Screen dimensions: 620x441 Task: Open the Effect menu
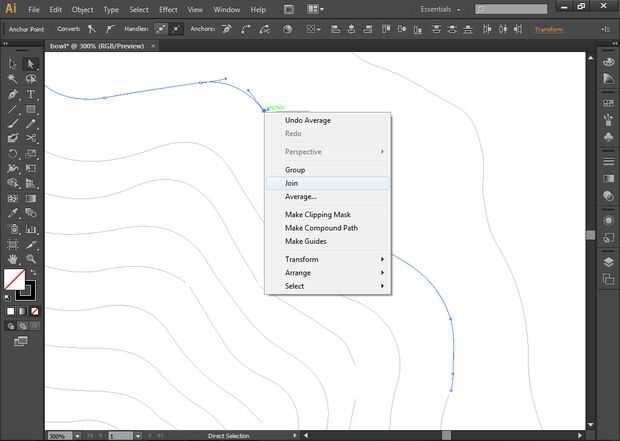pos(167,9)
